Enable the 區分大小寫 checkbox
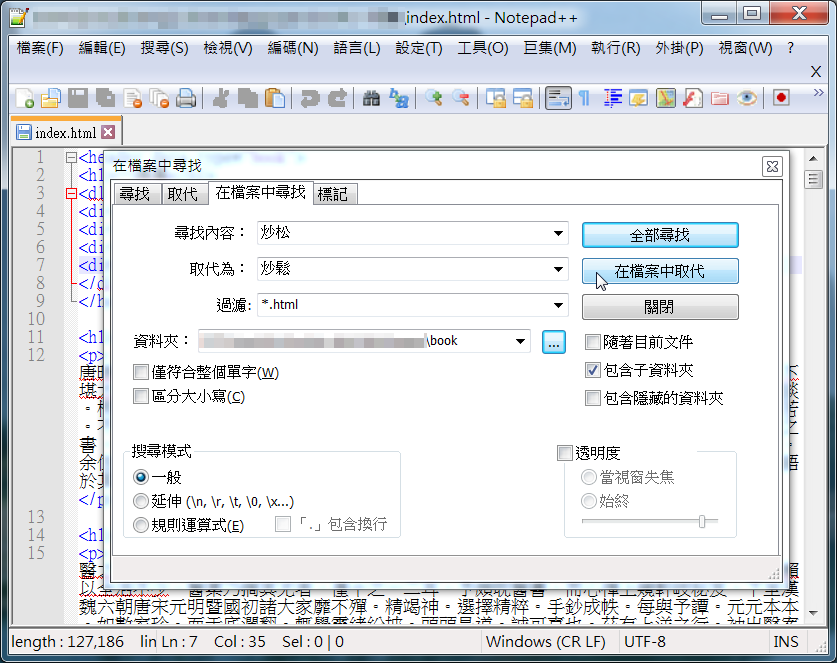The image size is (837, 663). (x=140, y=396)
